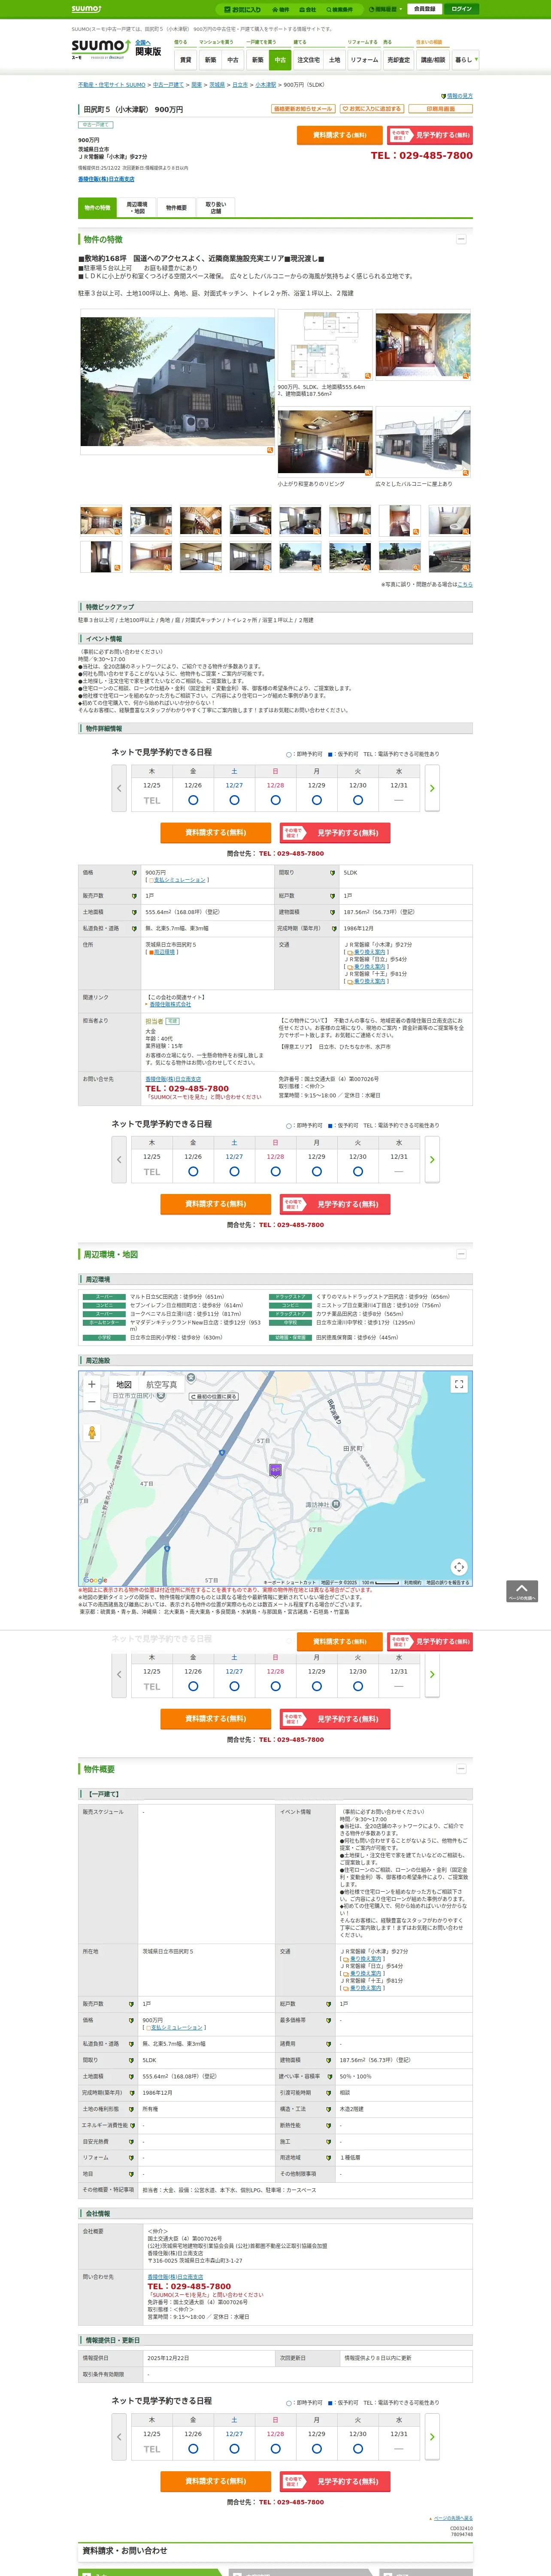Click the SUUMO logo at page top

(86, 9)
